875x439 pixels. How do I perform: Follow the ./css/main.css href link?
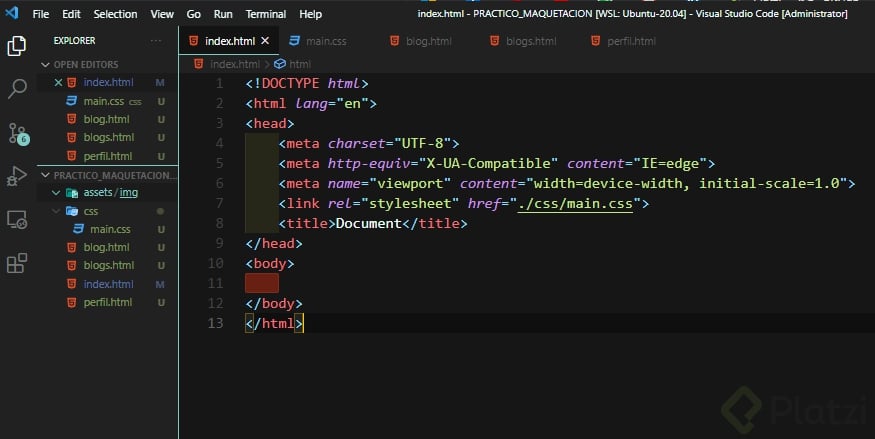[575, 204]
